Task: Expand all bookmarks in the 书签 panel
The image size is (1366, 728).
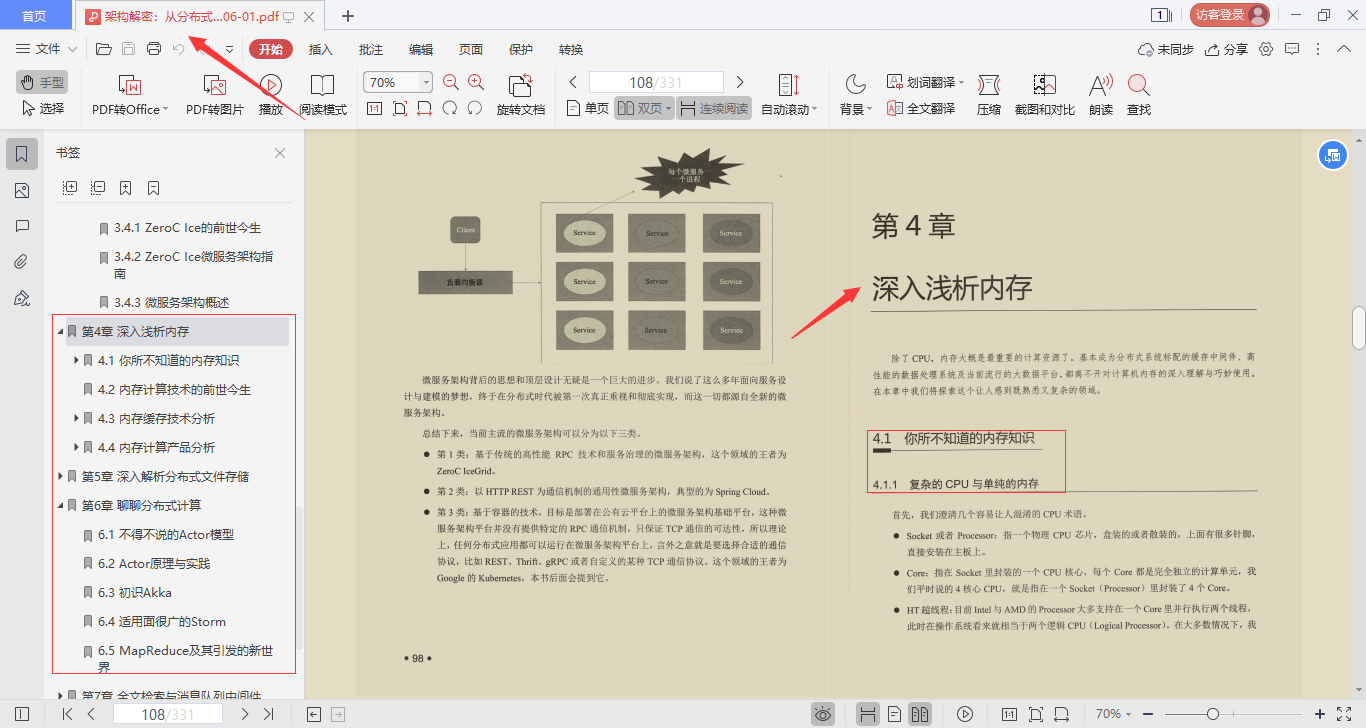Action: click(70, 188)
